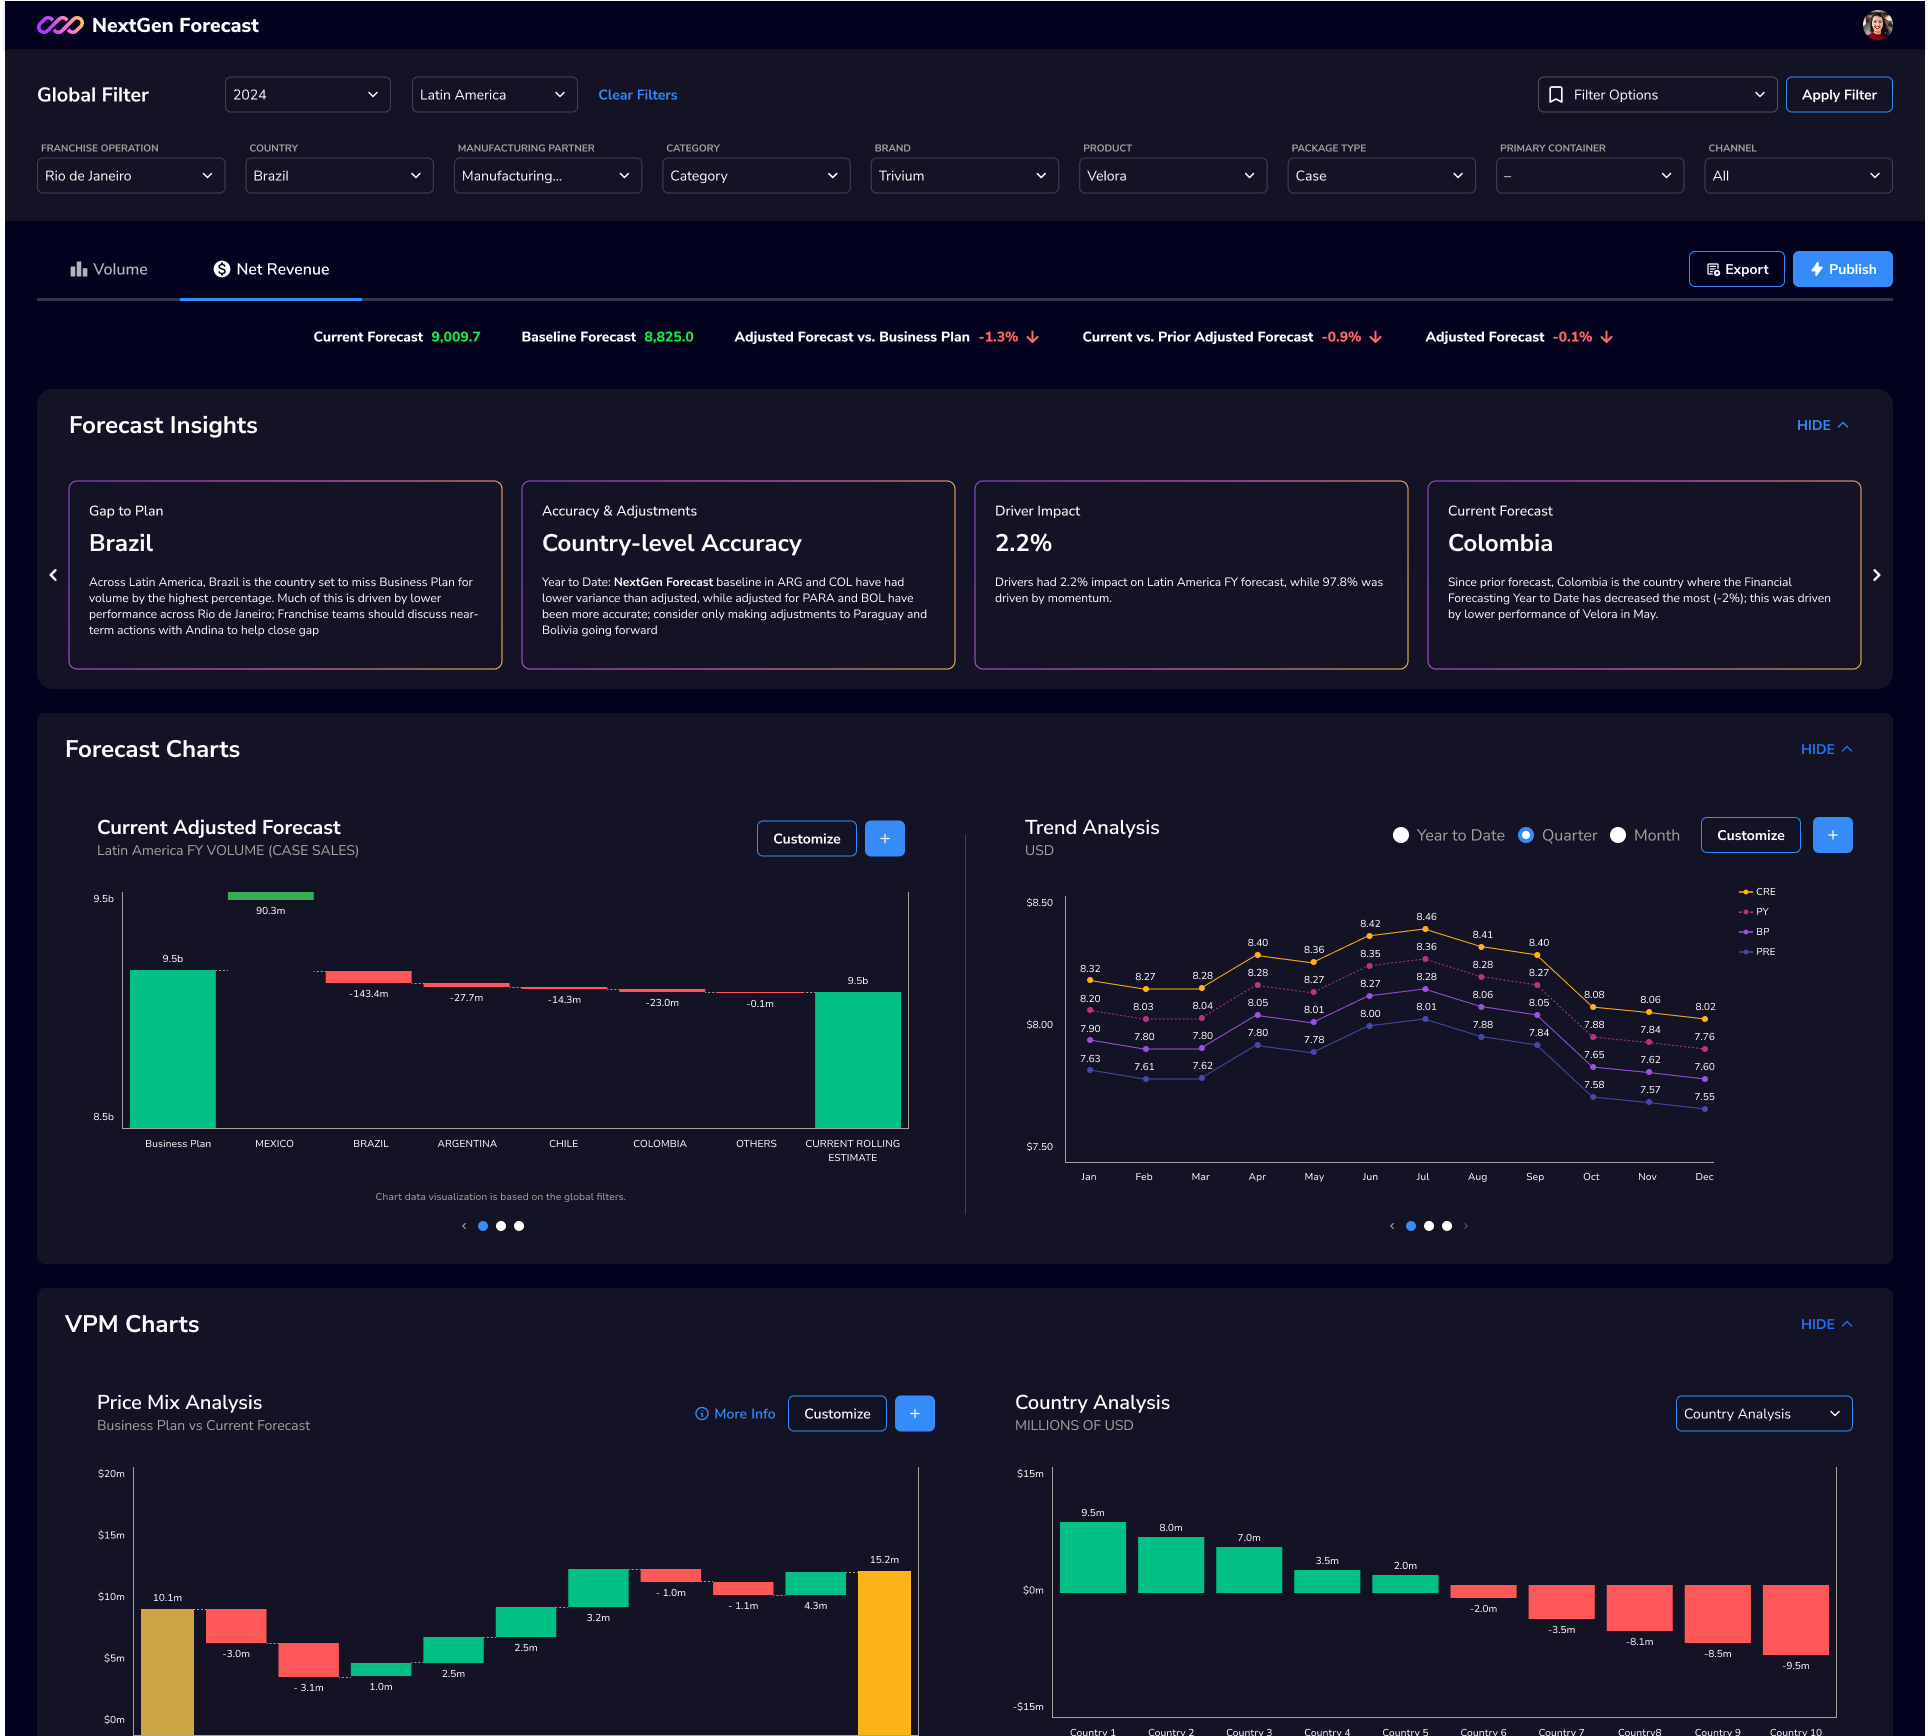Viewport: 1930px width, 1736px height.
Task: Click Customize on Trend Analysis
Action: click(1751, 835)
